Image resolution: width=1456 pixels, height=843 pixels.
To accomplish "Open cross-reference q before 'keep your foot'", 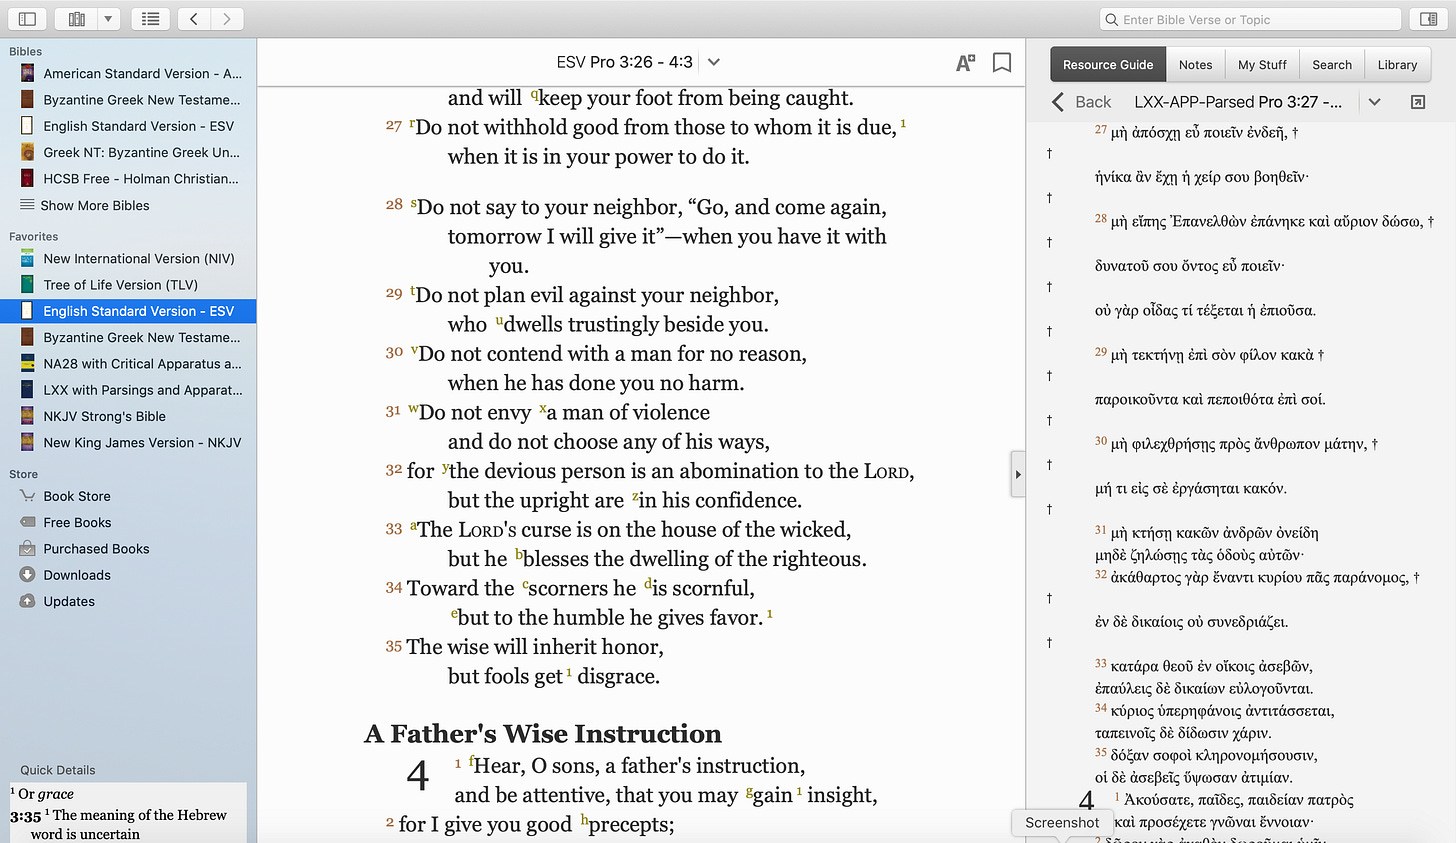I will tap(534, 94).
